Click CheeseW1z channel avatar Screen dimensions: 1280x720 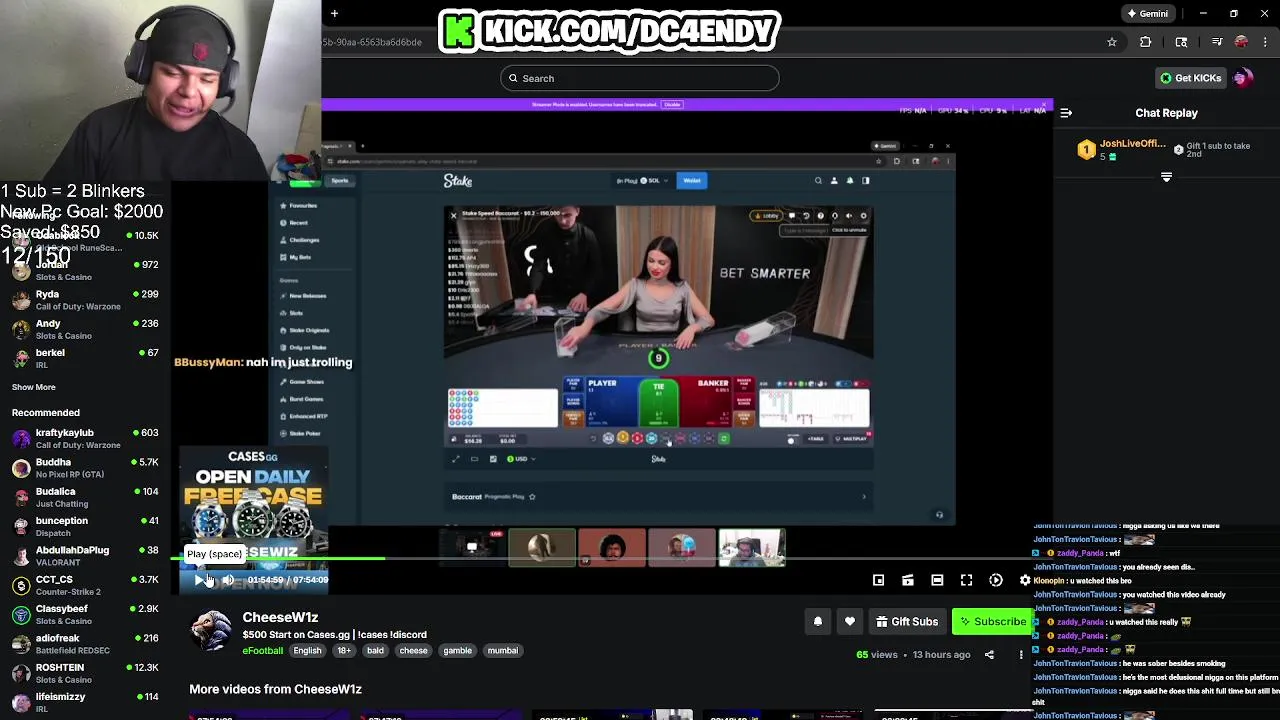tap(211, 632)
